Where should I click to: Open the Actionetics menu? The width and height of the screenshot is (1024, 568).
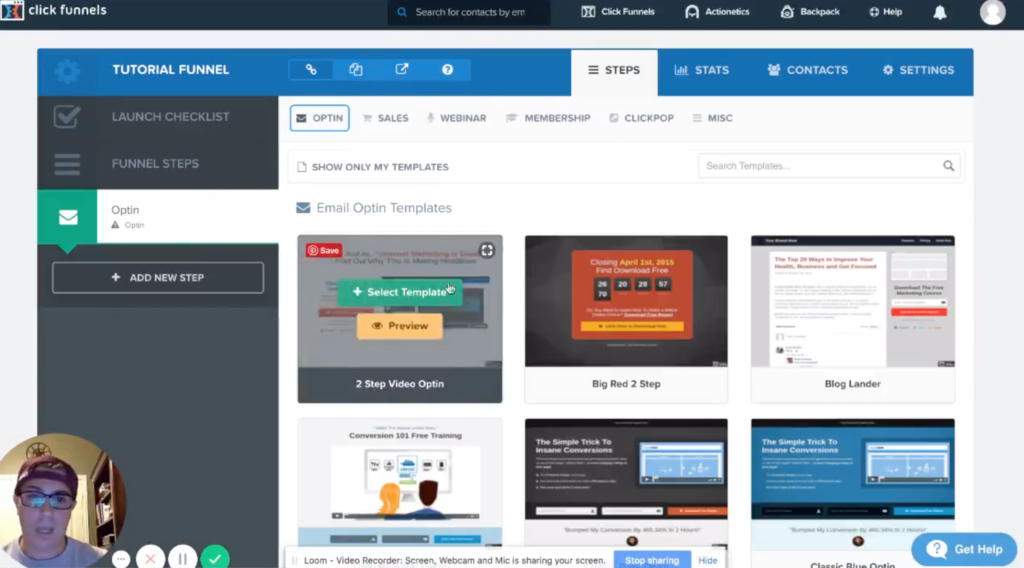coord(717,12)
